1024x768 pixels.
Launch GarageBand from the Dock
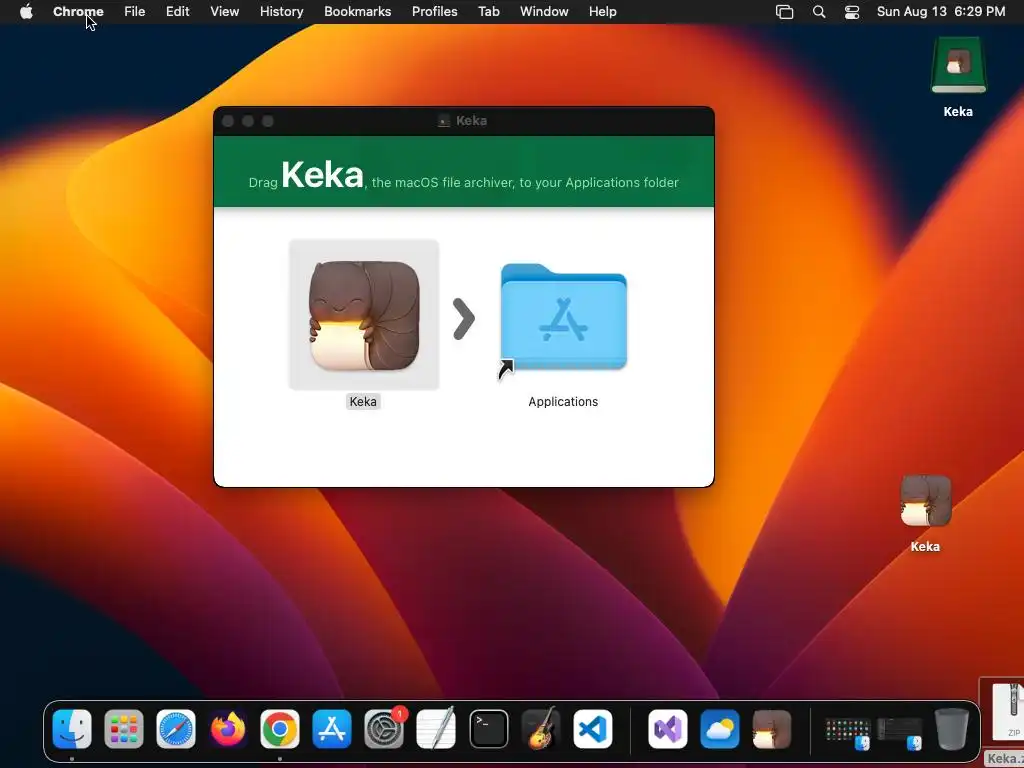coord(541,729)
